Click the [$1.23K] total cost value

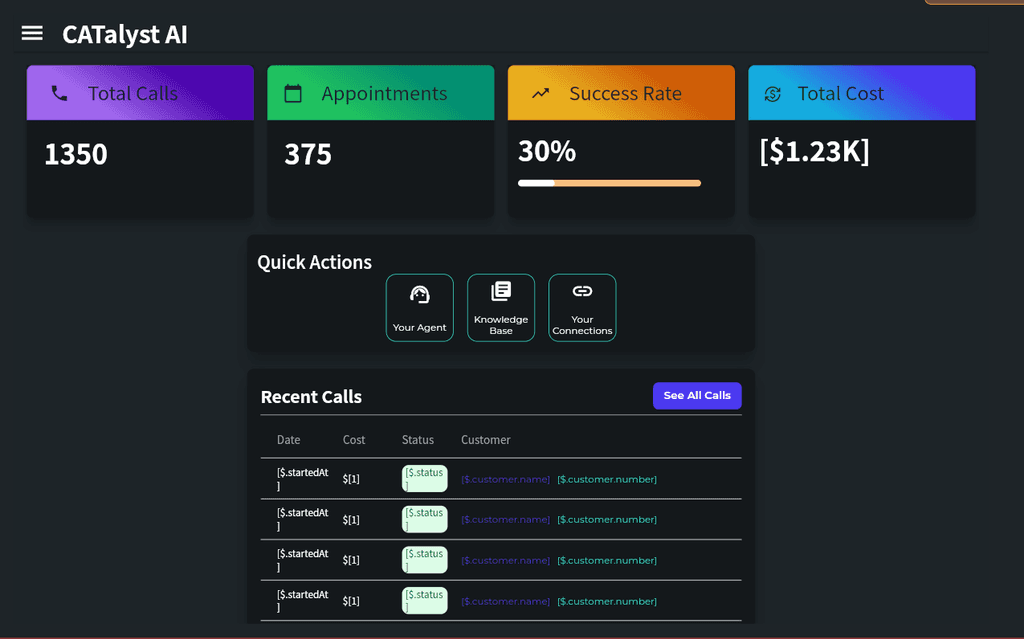tap(814, 151)
